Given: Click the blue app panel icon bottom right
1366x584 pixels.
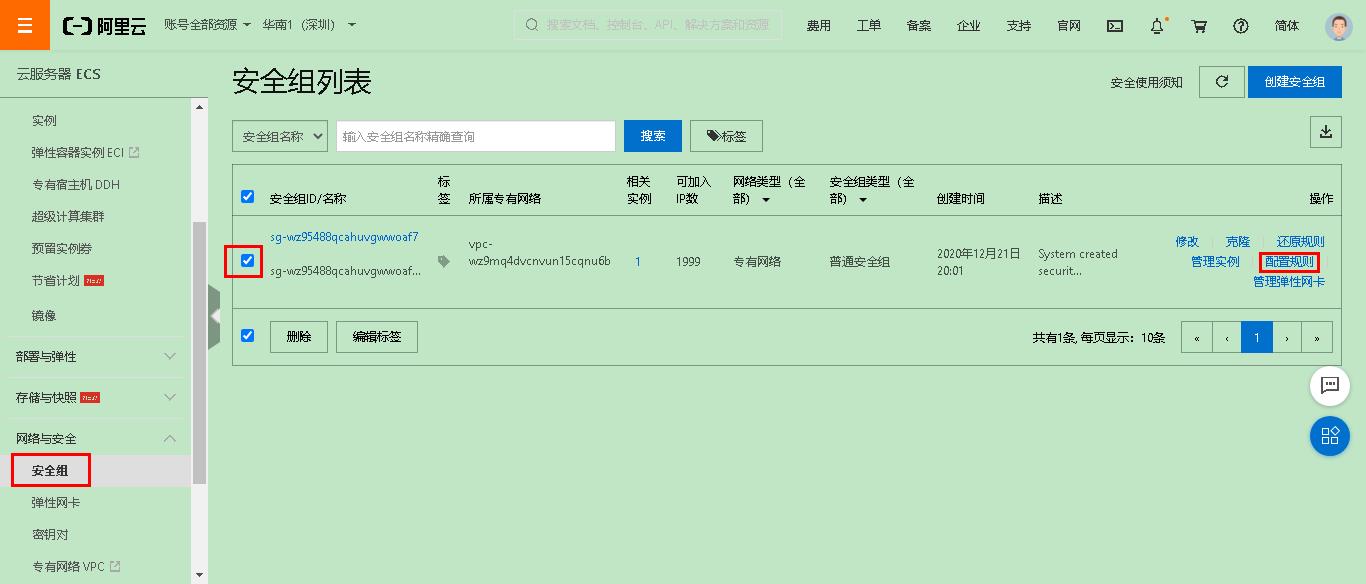Looking at the screenshot, I should [1330, 436].
